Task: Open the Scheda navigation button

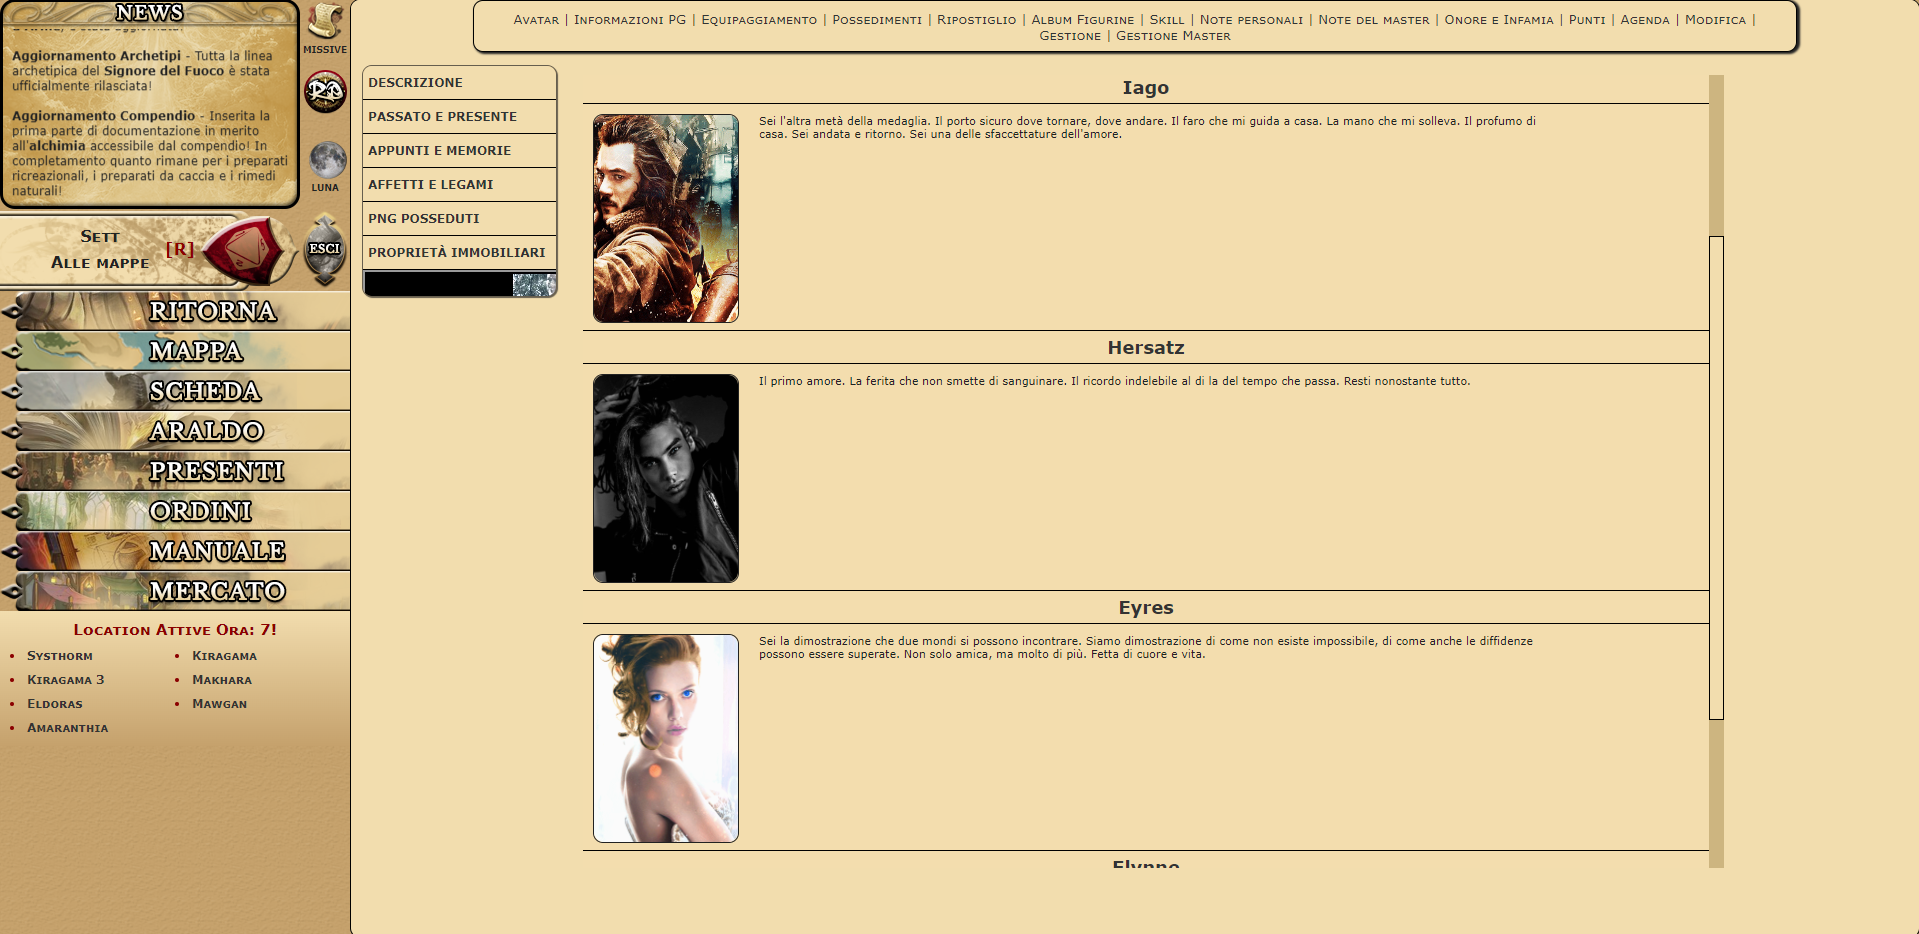Action: click(175, 391)
